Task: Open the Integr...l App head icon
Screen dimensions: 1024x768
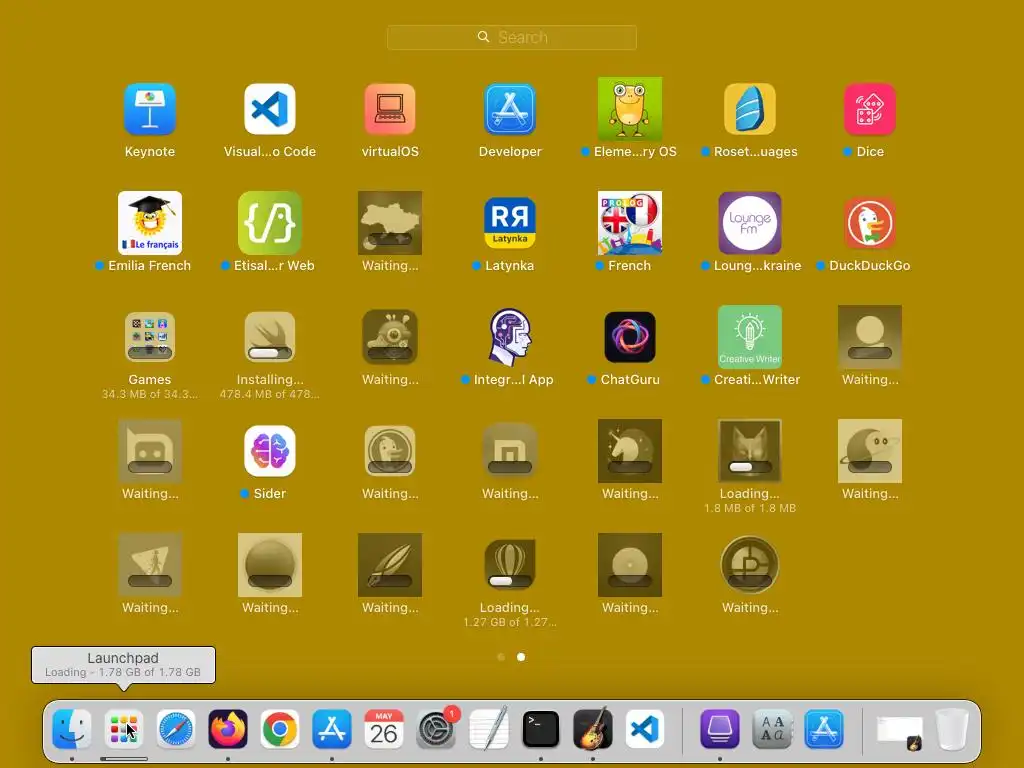Action: click(x=510, y=336)
